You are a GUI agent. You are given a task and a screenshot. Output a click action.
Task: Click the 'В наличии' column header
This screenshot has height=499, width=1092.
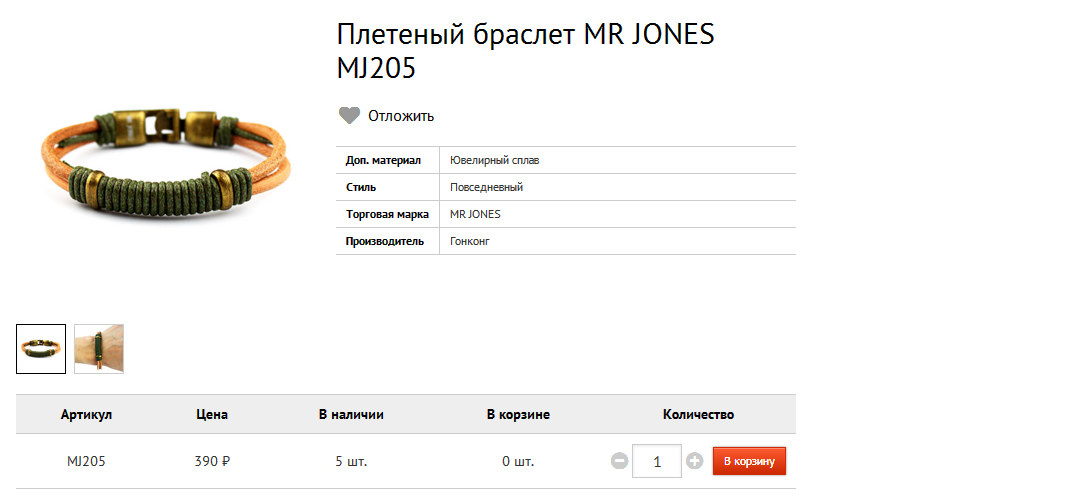pyautogui.click(x=352, y=415)
